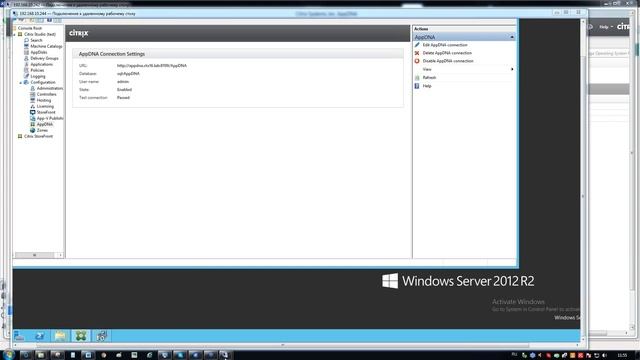Open StoreFront under Configuration
The height and width of the screenshot is (360, 640).
[46, 112]
